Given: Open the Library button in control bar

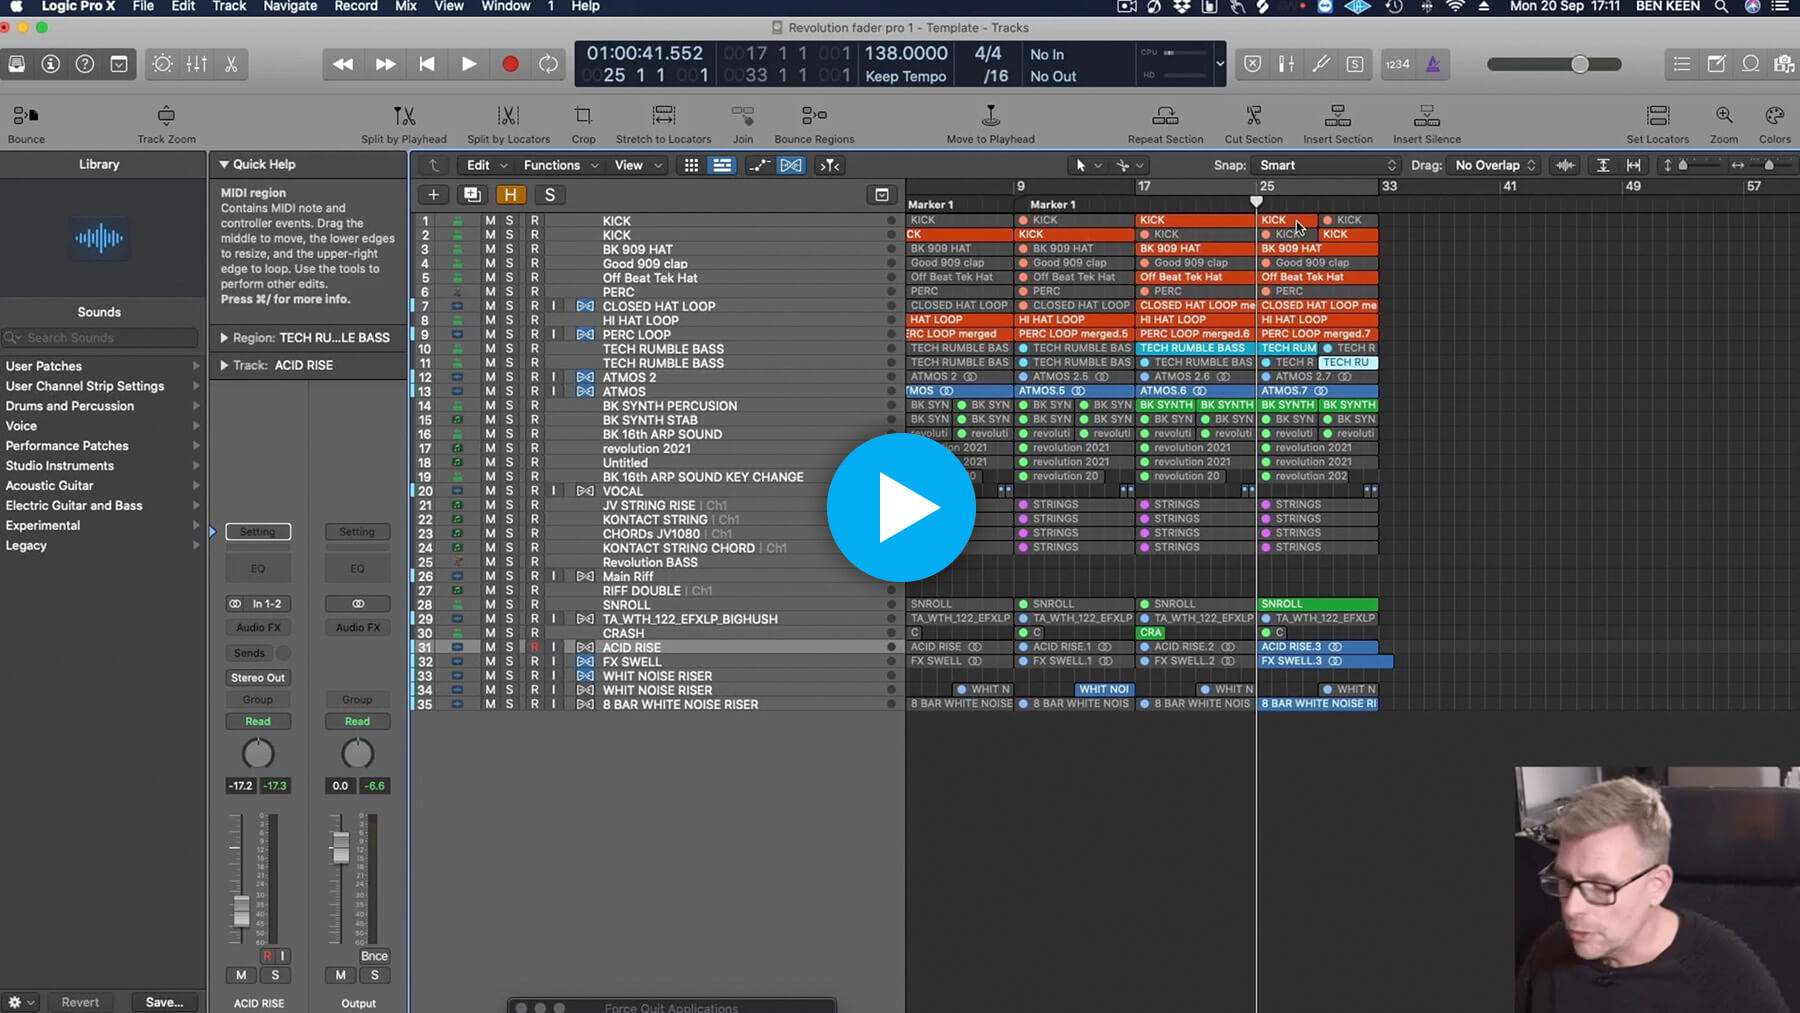Looking at the screenshot, I should click(x=17, y=64).
